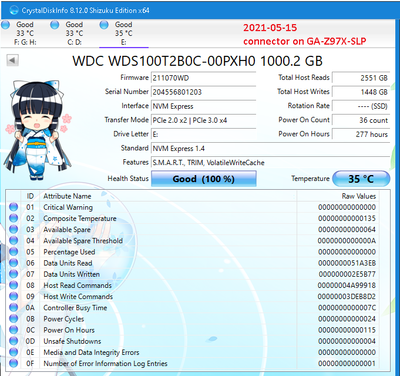
Task: Click raw value 00000004A99918
Action: tap(347, 285)
